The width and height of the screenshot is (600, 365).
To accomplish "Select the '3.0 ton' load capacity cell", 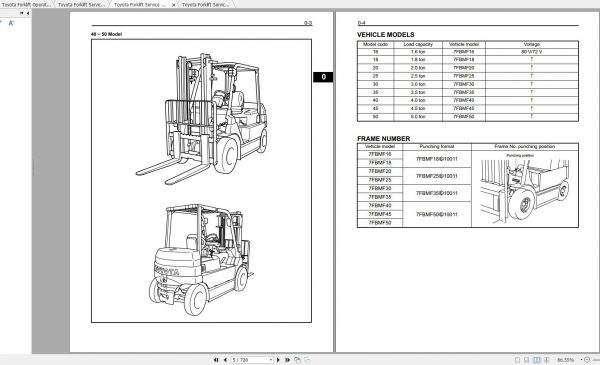I will click(x=418, y=84).
